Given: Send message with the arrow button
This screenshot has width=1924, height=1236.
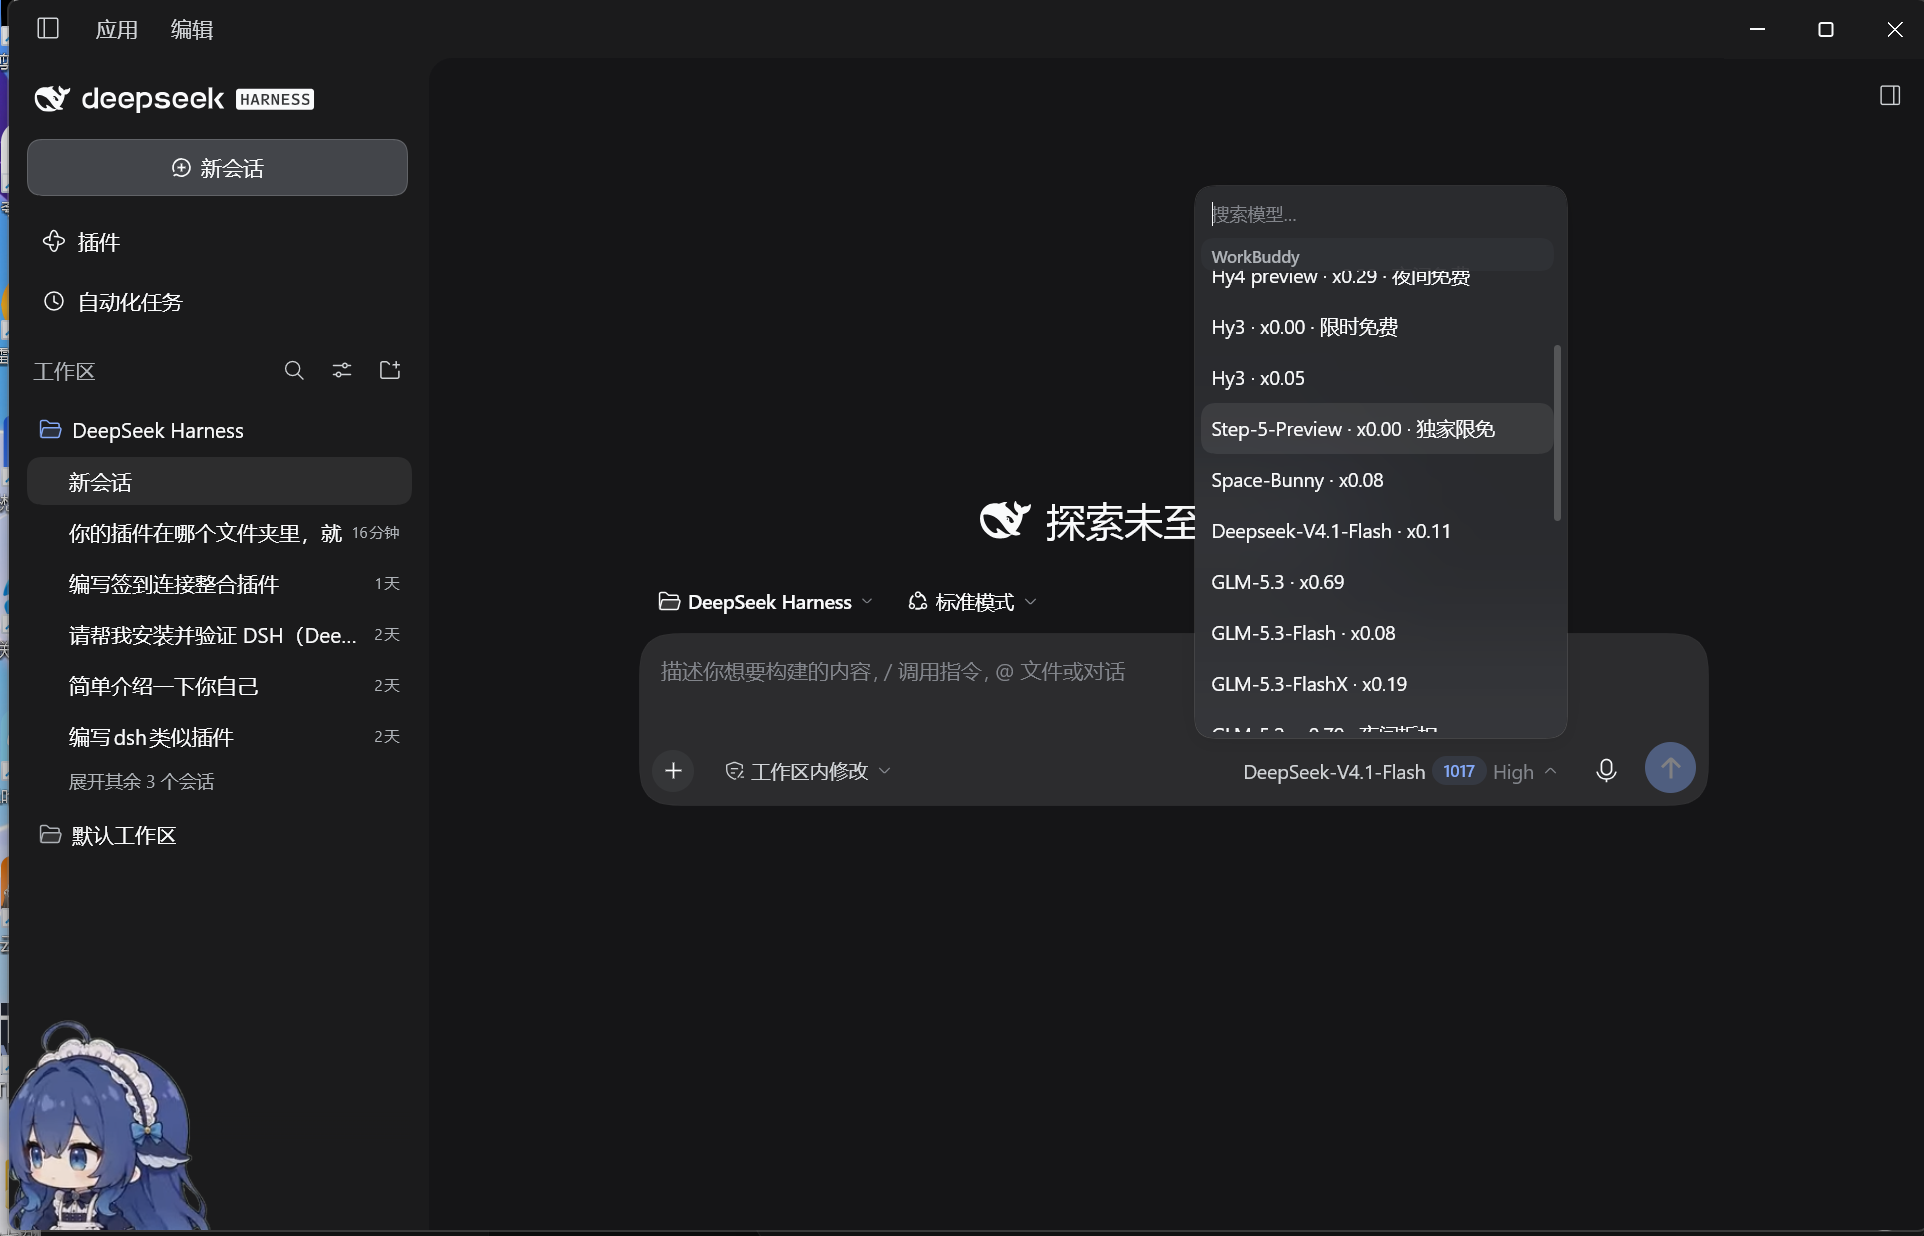Looking at the screenshot, I should pyautogui.click(x=1670, y=768).
